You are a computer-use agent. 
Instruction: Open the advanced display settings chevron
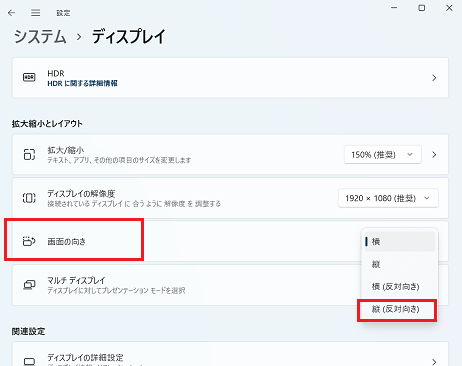click(434, 362)
